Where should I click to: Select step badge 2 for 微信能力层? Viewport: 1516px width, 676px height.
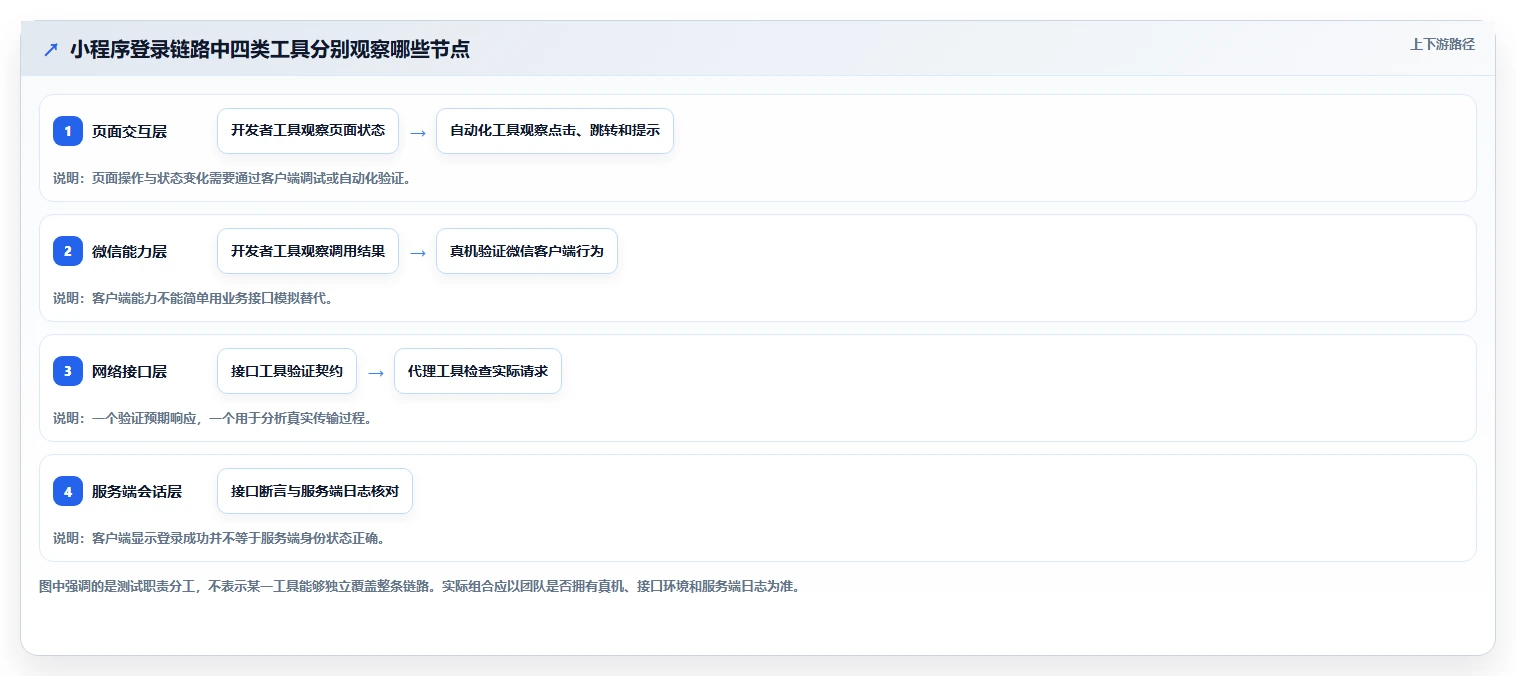pos(68,251)
